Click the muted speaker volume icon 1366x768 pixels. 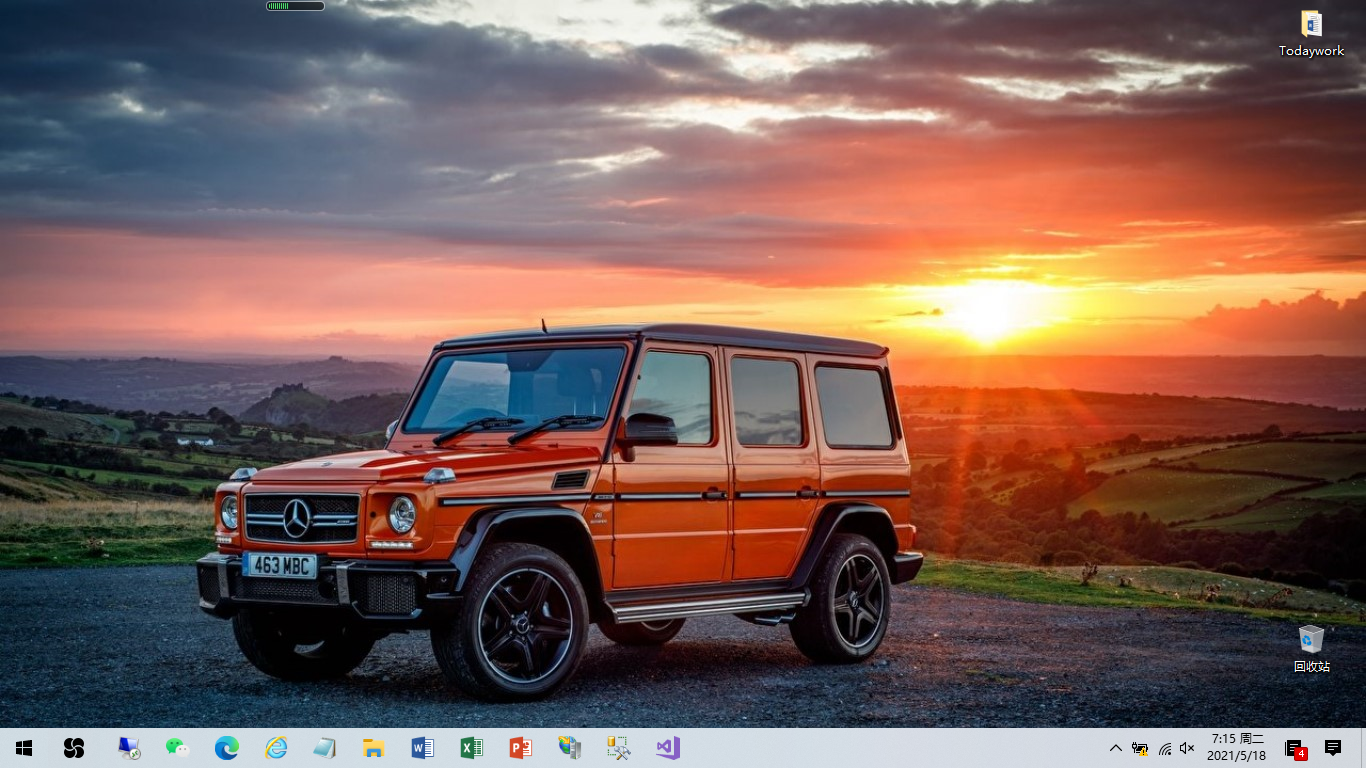(x=1188, y=748)
